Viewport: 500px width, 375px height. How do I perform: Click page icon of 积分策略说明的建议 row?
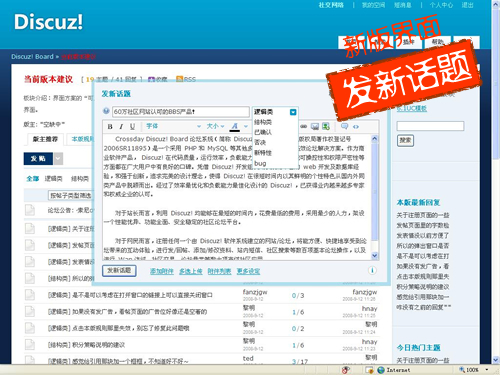pyautogui.click(x=30, y=345)
